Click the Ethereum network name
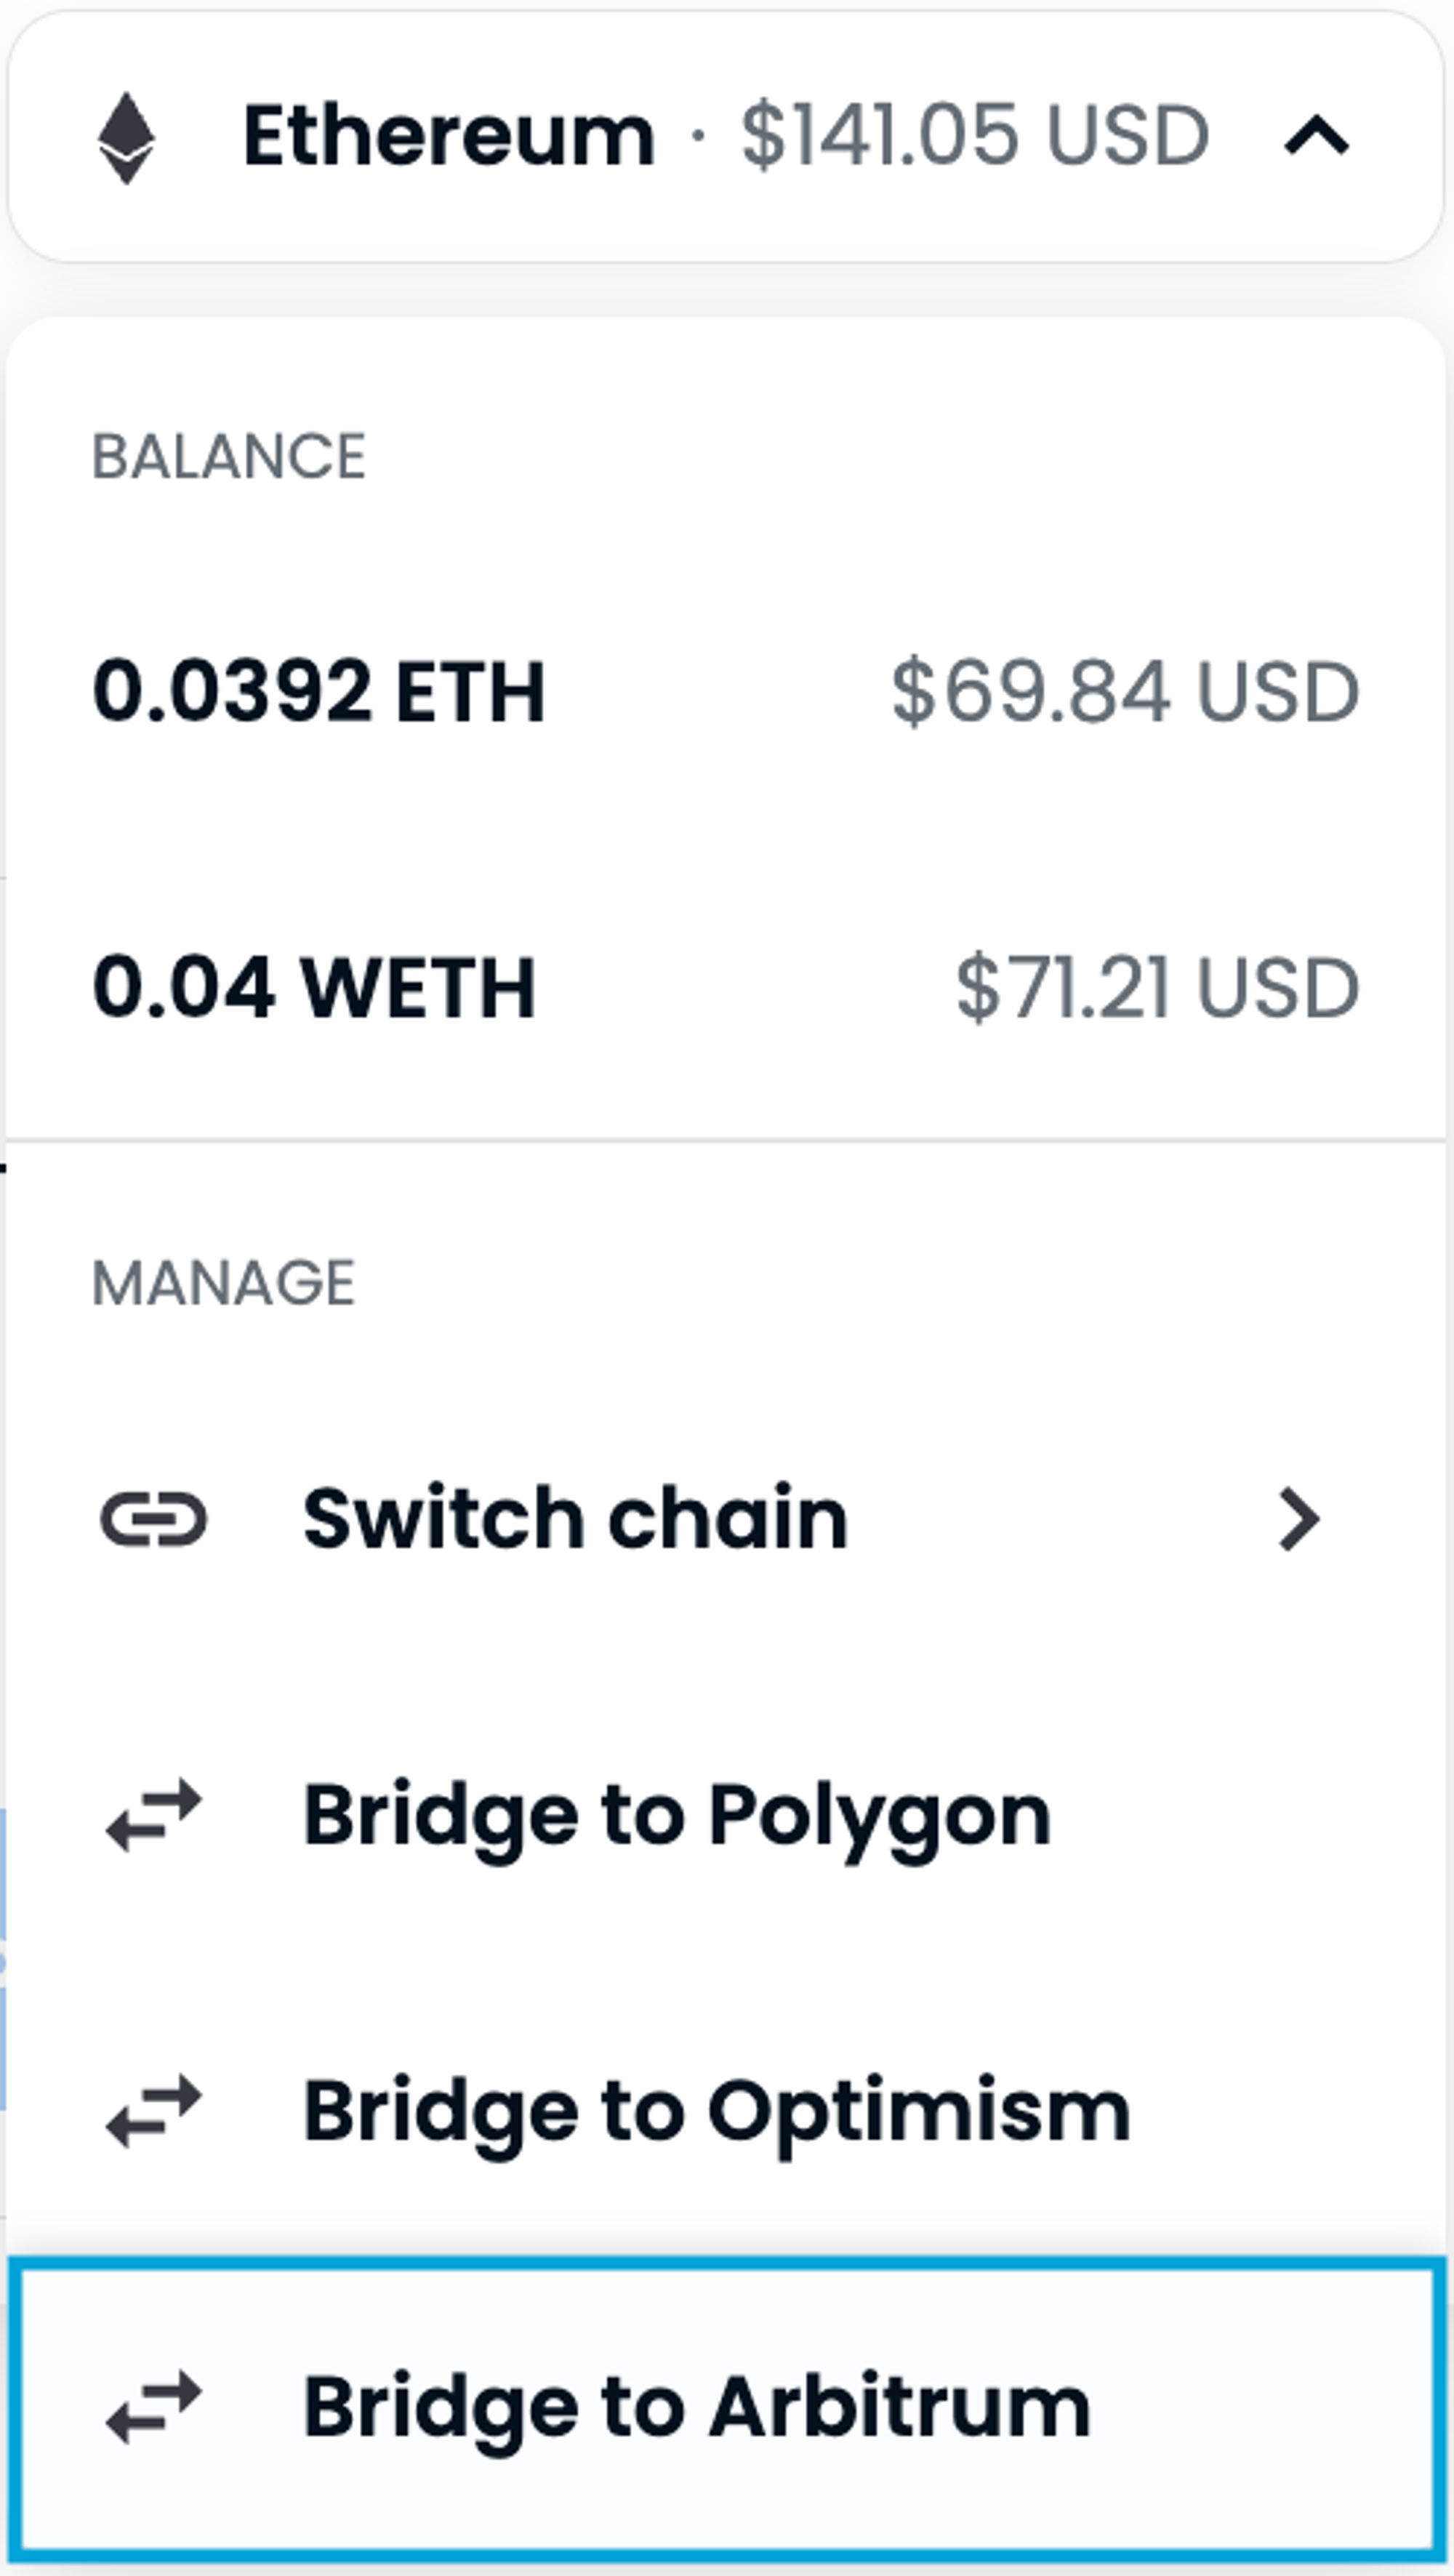The image size is (1454, 2576). pos(449,136)
